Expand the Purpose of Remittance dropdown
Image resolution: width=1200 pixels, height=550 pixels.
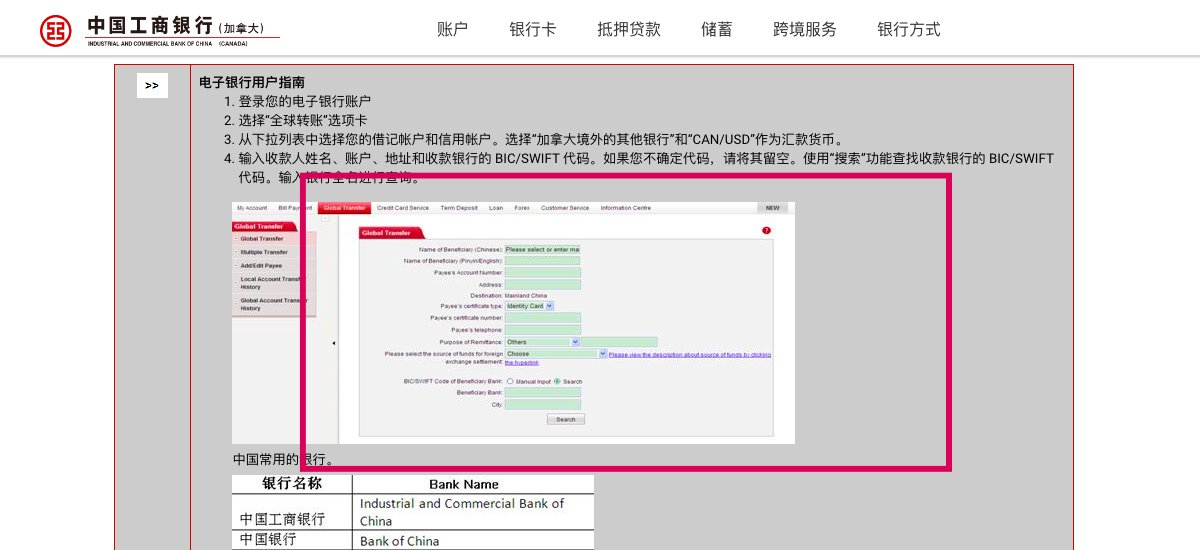point(574,342)
